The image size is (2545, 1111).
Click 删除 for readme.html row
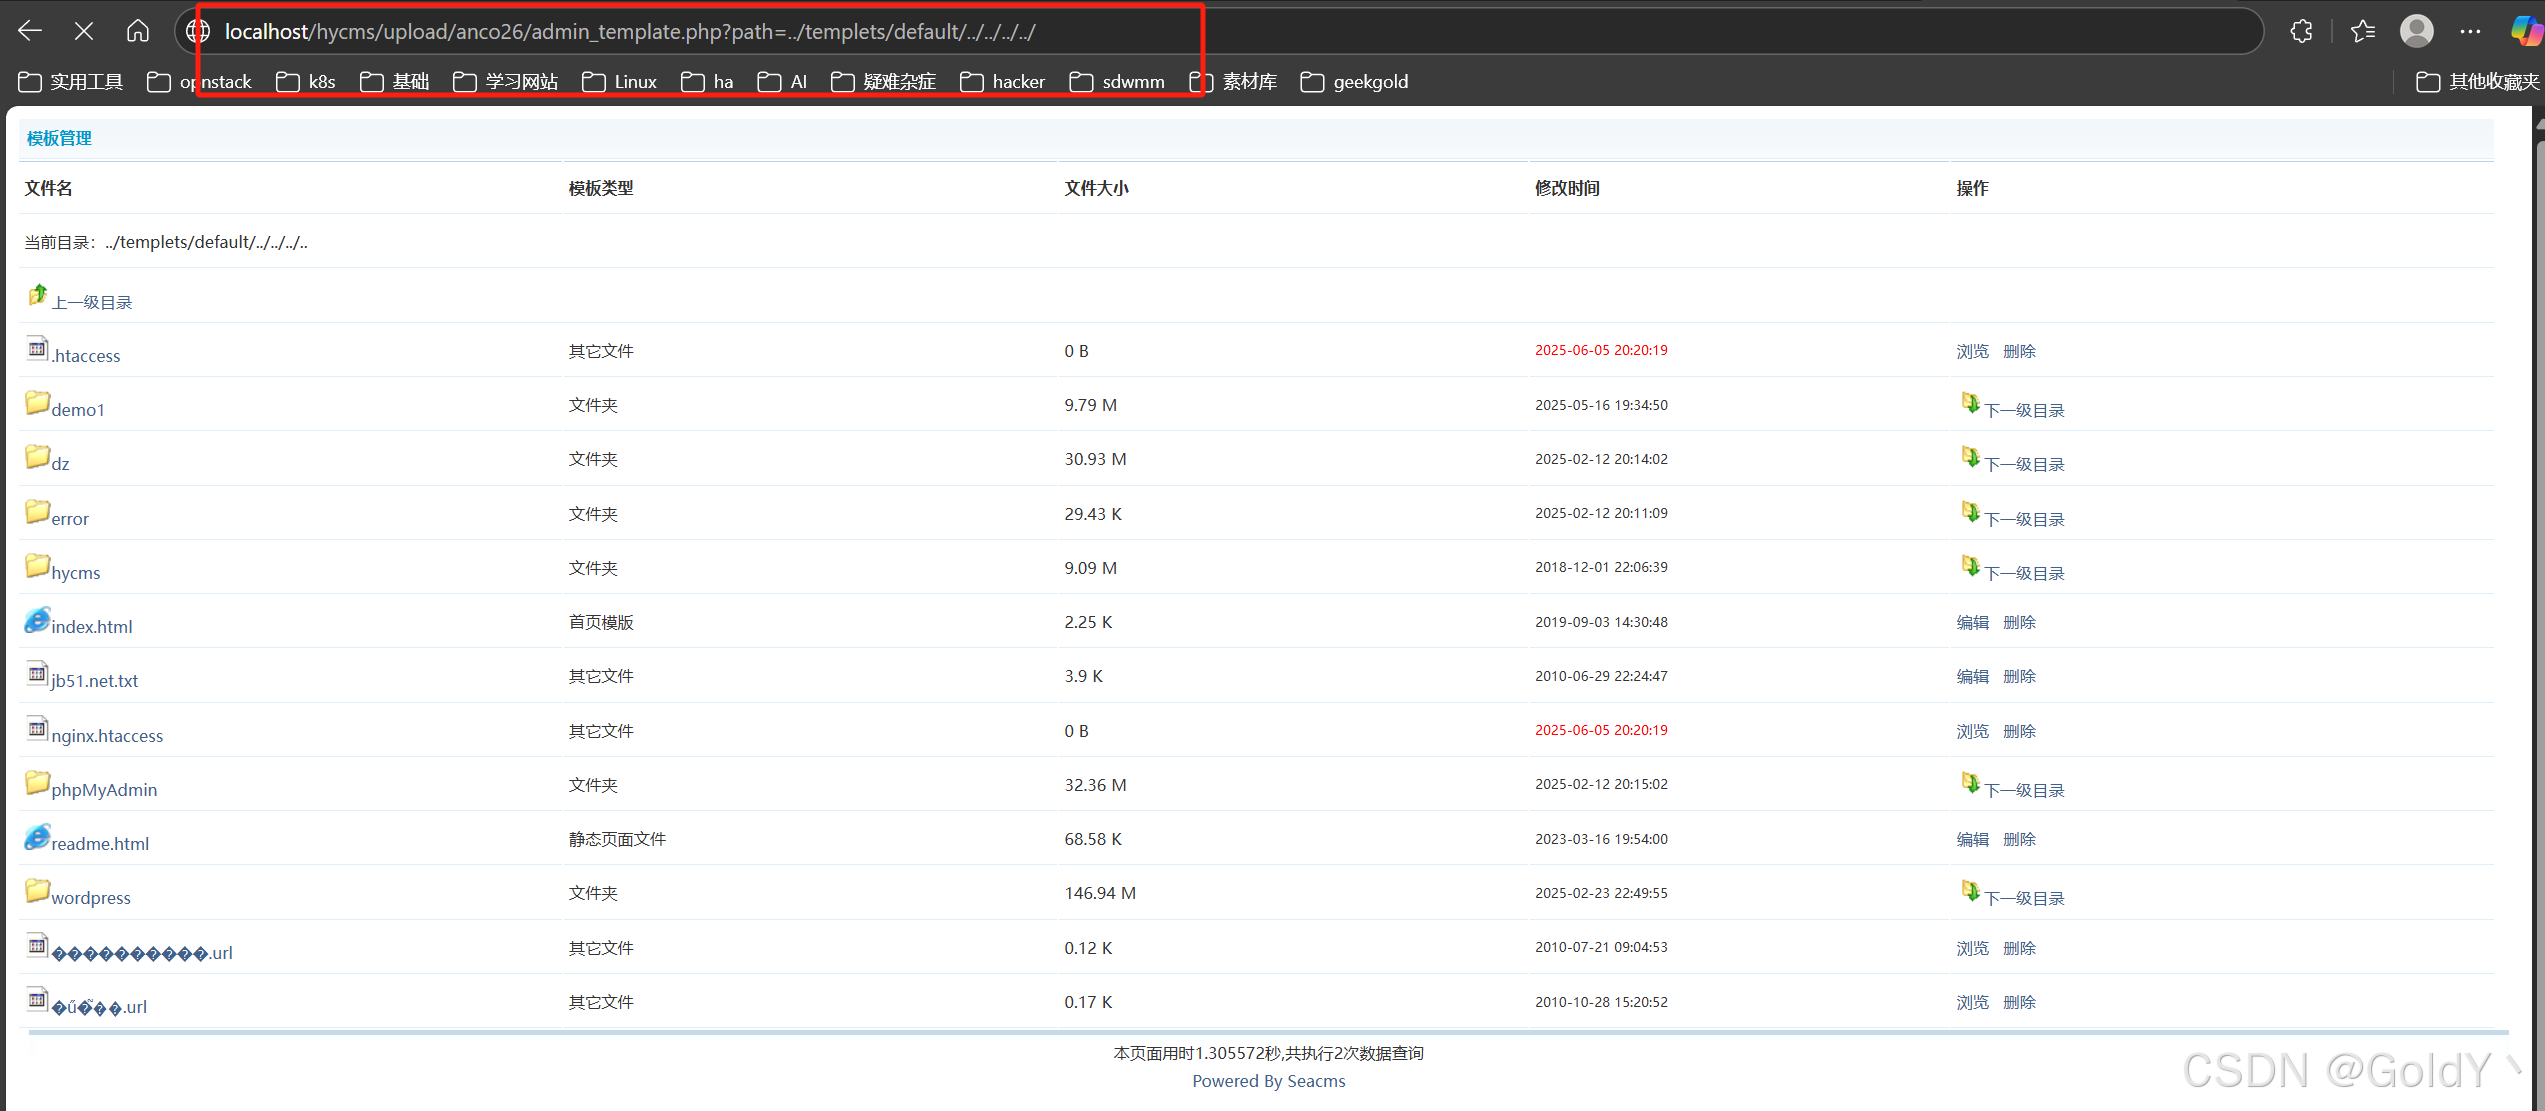(x=2019, y=839)
